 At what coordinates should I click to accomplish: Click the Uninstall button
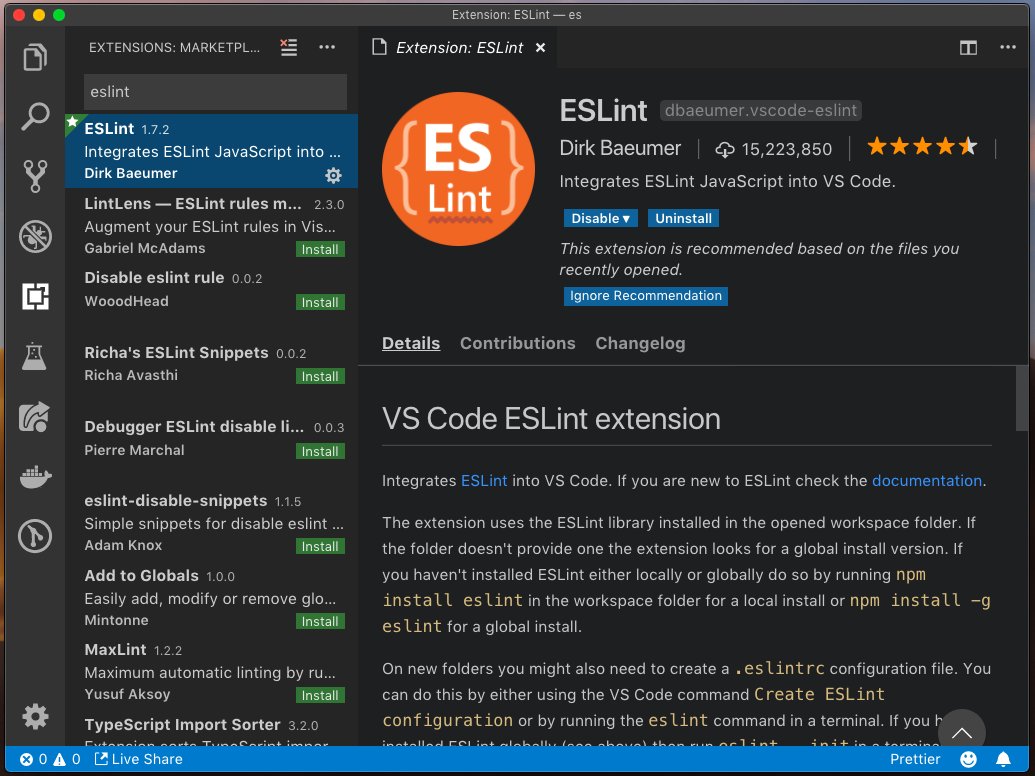coord(683,218)
